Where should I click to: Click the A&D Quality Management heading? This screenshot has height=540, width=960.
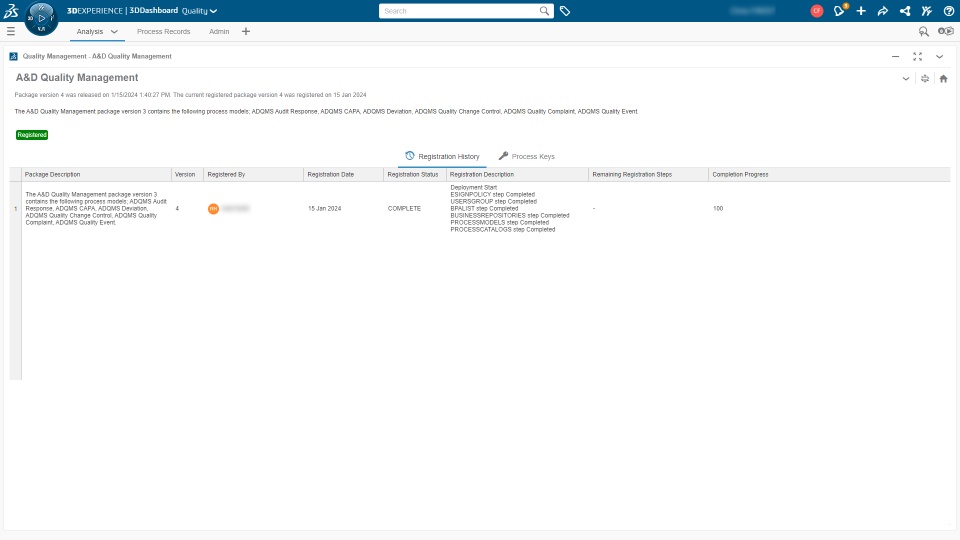77,78
